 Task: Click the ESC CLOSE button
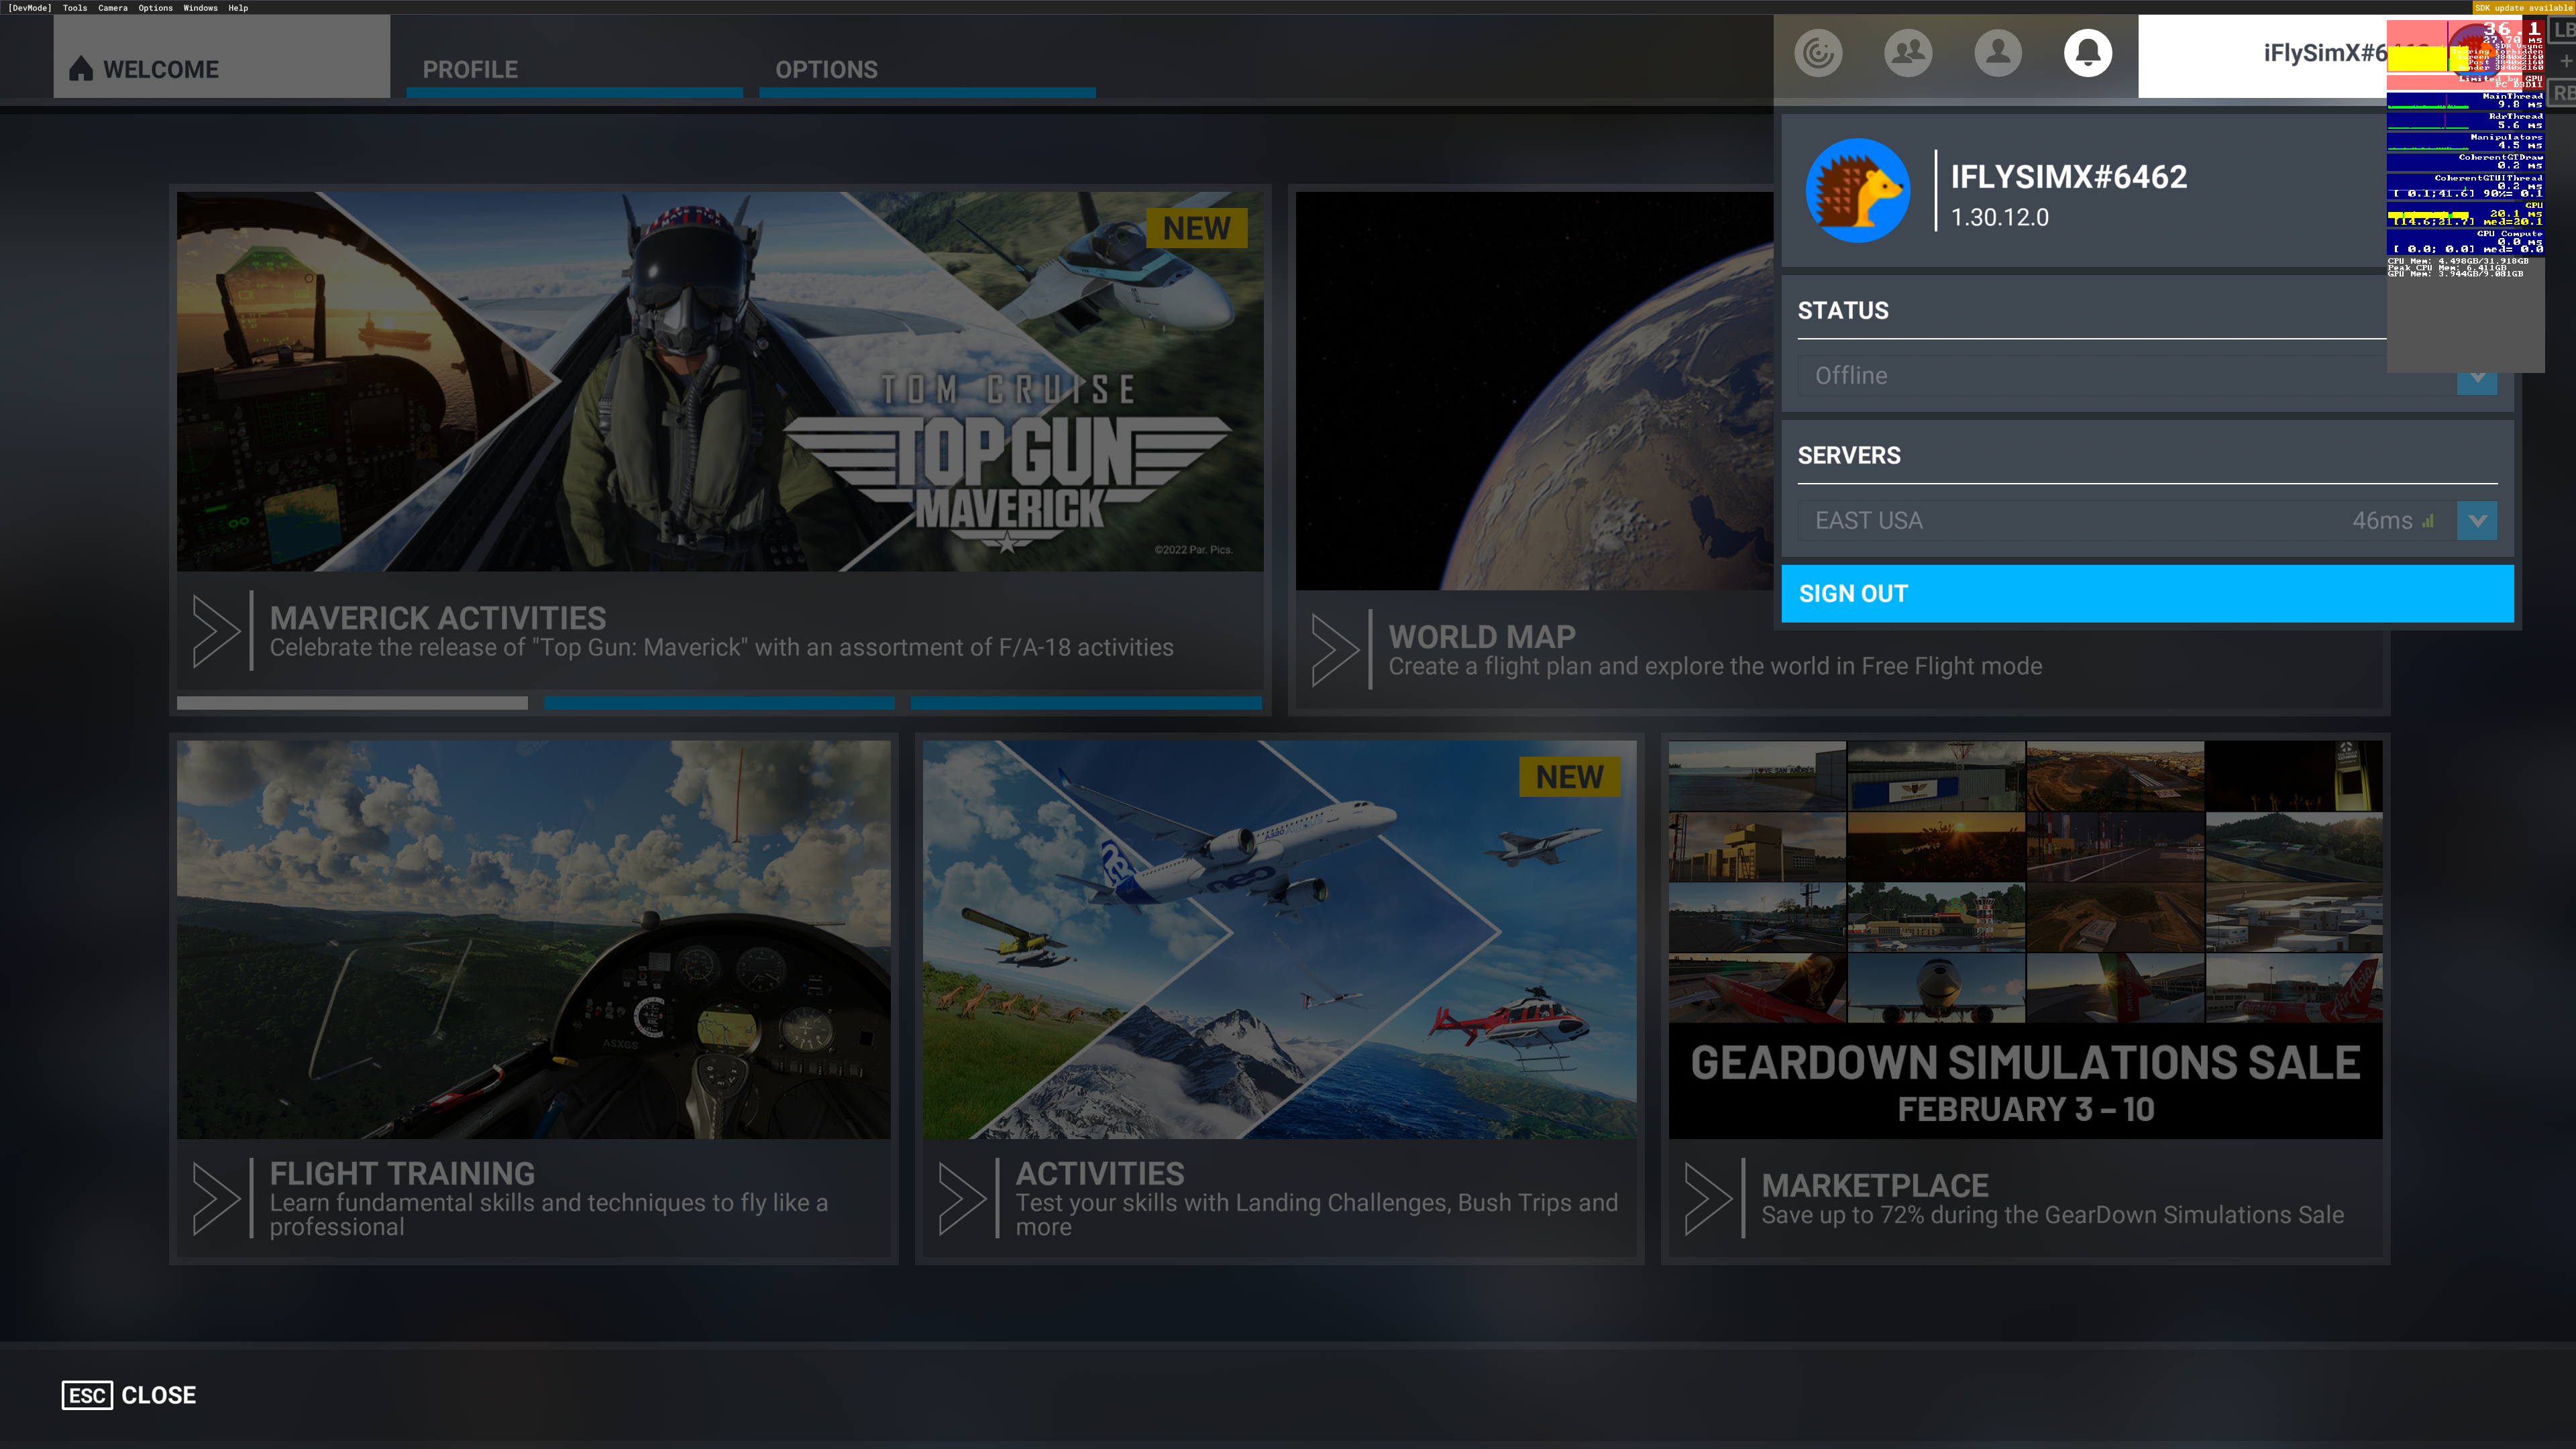click(129, 1395)
